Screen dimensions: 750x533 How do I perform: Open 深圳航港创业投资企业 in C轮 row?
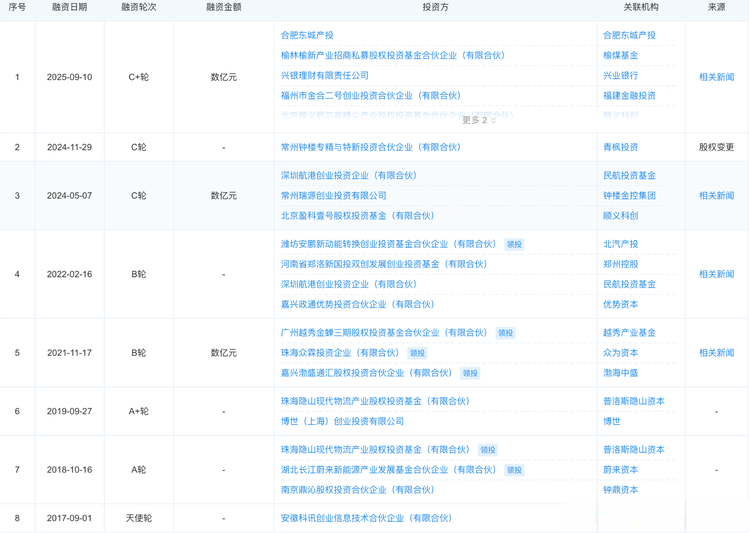[x=348, y=176]
